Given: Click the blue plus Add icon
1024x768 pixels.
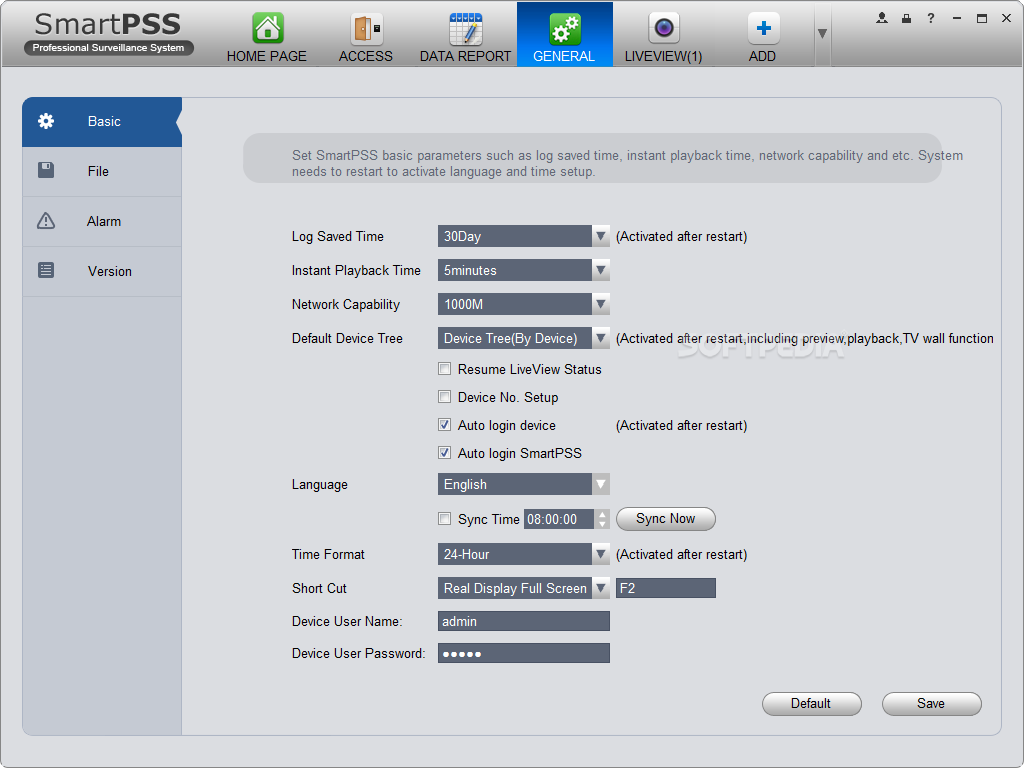Looking at the screenshot, I should click(x=763, y=28).
